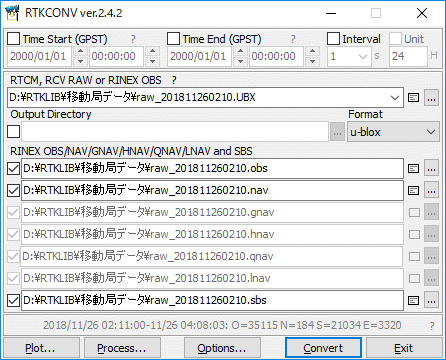Click the Unit hours field showing 24
This screenshot has height=360, width=446.
point(408,56)
